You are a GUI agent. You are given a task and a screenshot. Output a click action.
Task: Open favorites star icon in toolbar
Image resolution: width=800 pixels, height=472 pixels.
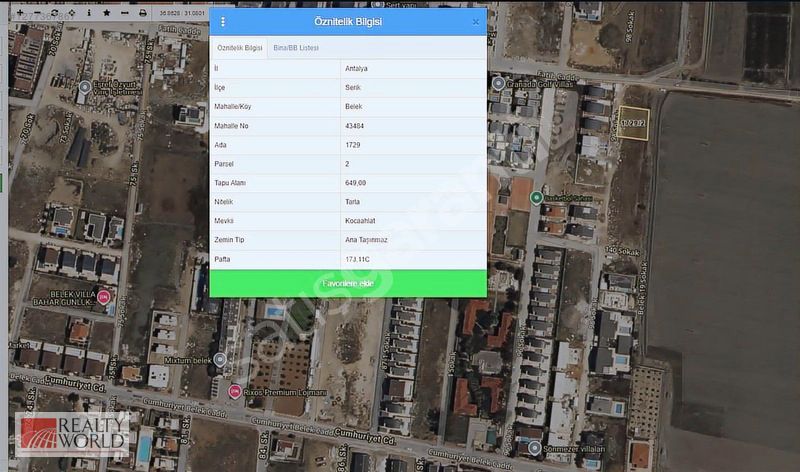107,13
